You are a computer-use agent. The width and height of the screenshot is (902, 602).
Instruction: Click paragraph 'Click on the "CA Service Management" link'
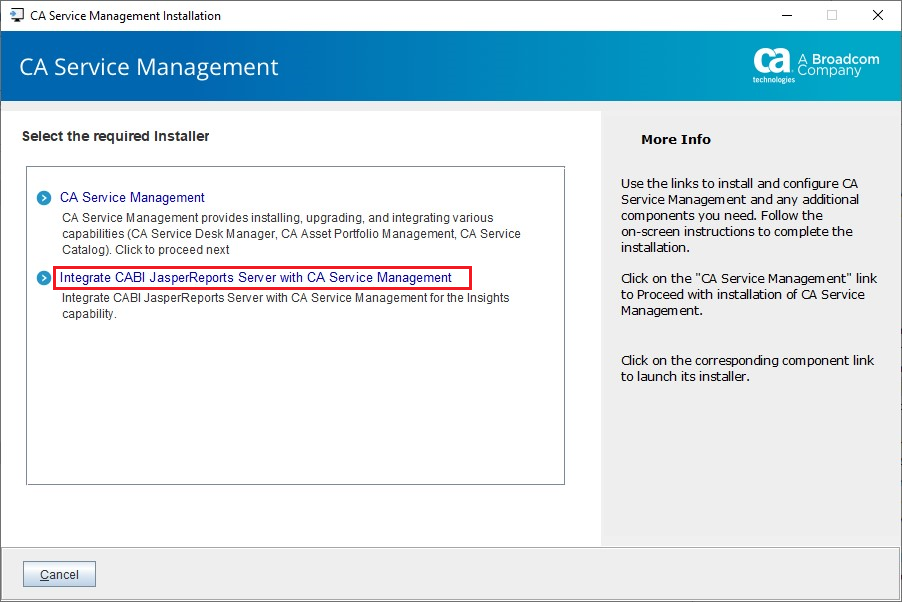tap(749, 294)
